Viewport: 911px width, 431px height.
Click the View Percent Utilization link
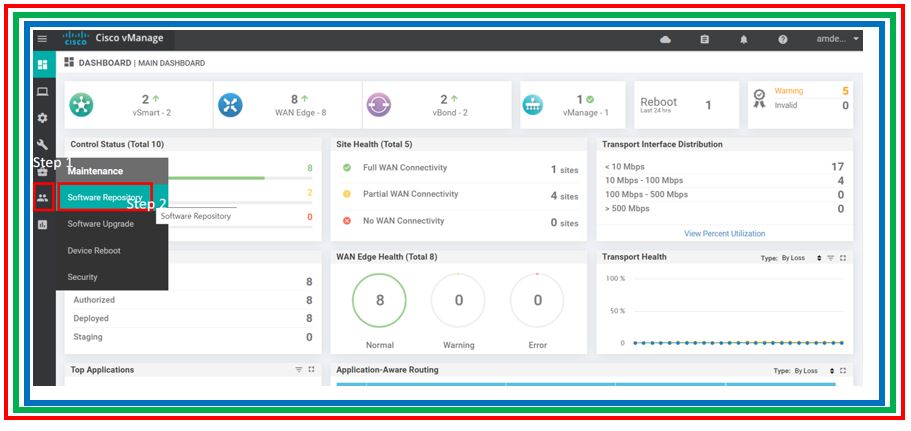724,234
